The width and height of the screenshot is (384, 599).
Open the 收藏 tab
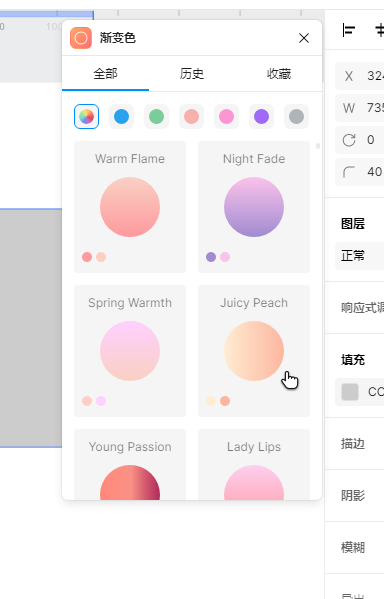click(279, 73)
